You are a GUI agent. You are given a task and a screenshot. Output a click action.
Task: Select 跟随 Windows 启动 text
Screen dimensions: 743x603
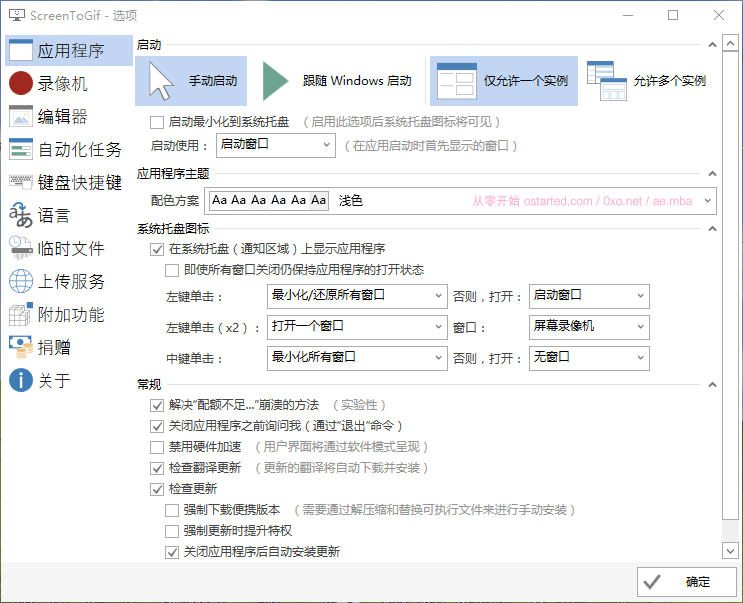pyautogui.click(x=357, y=81)
